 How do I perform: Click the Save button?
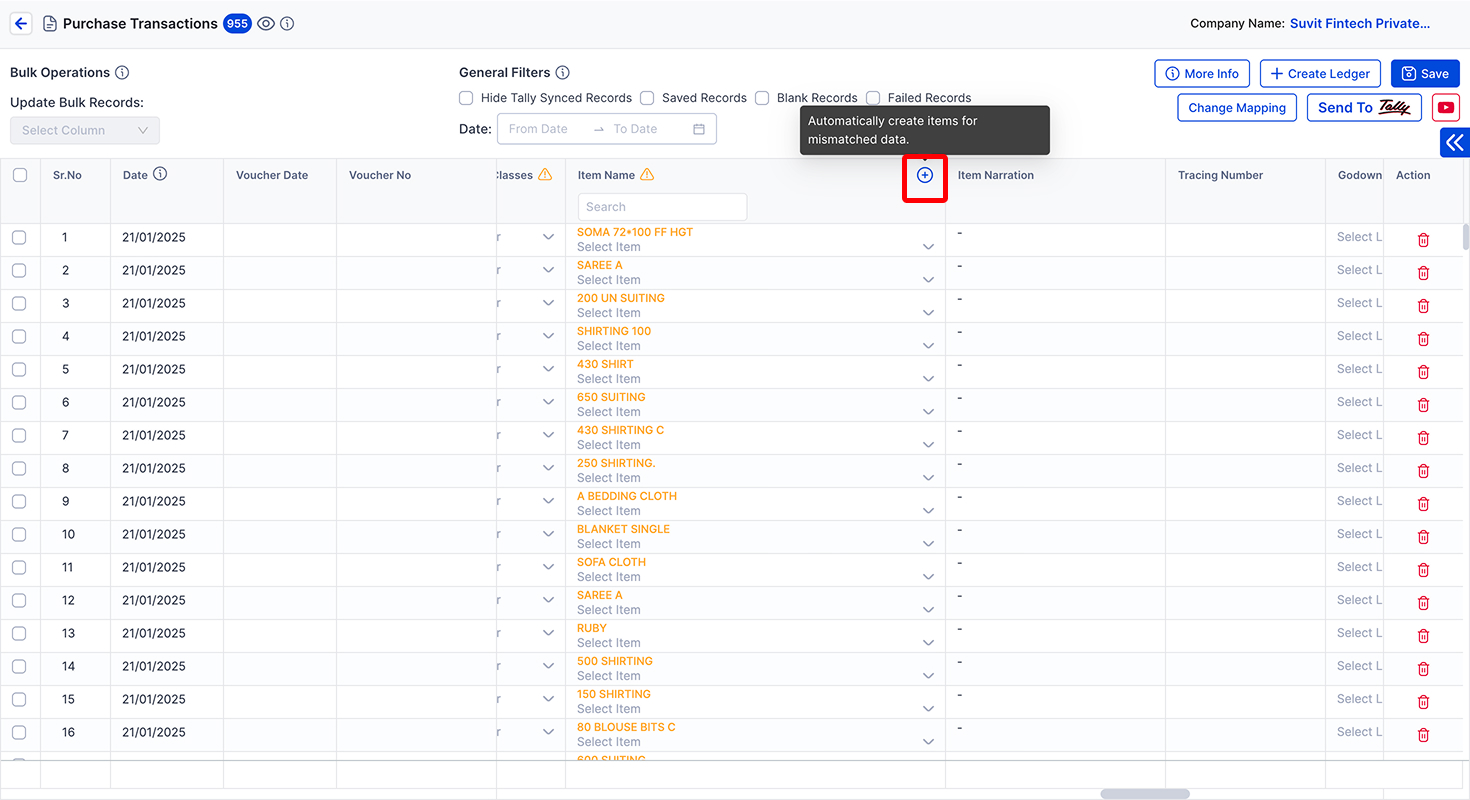[x=1425, y=73]
